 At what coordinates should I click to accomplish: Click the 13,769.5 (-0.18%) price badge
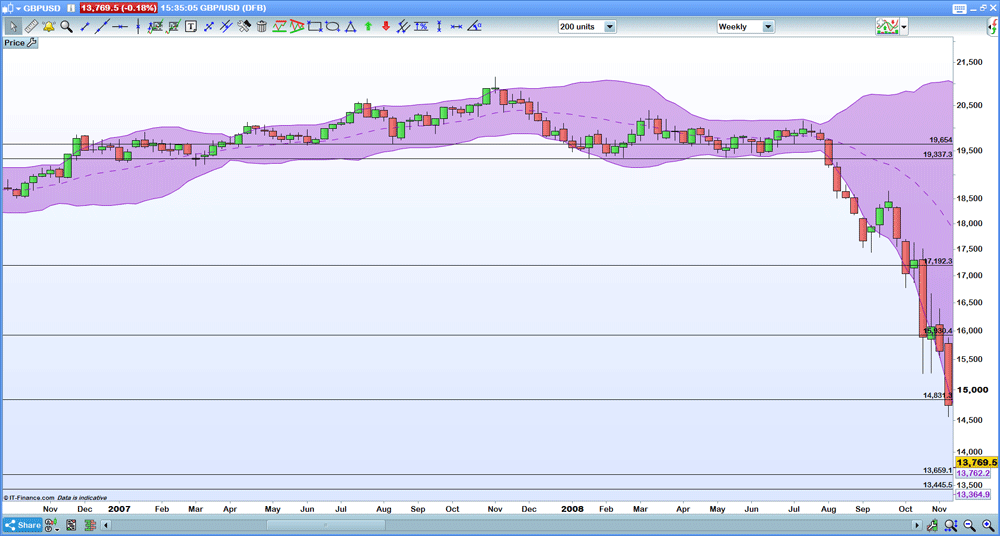coord(119,9)
